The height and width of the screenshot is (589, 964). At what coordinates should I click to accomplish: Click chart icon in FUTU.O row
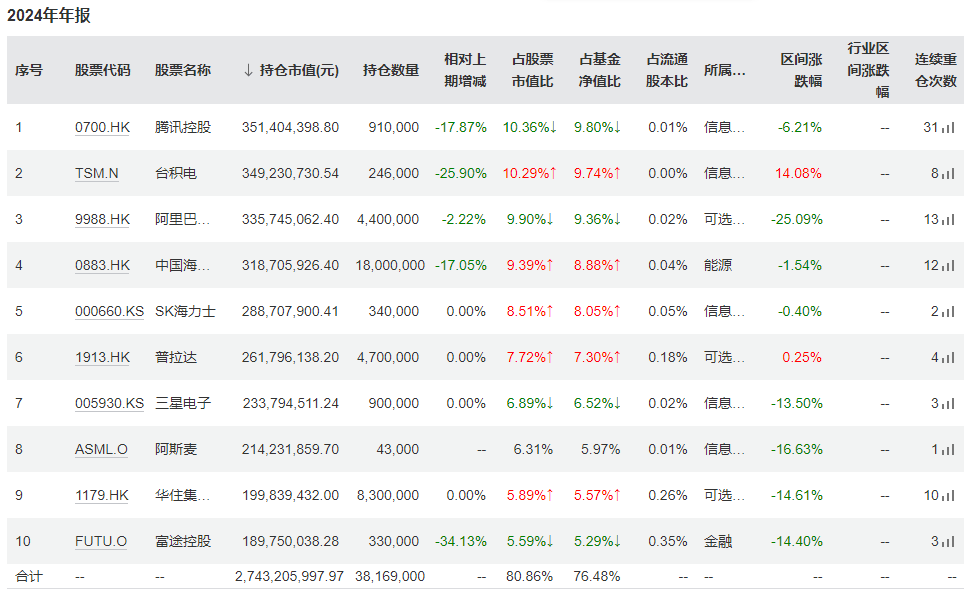[x=949, y=542]
